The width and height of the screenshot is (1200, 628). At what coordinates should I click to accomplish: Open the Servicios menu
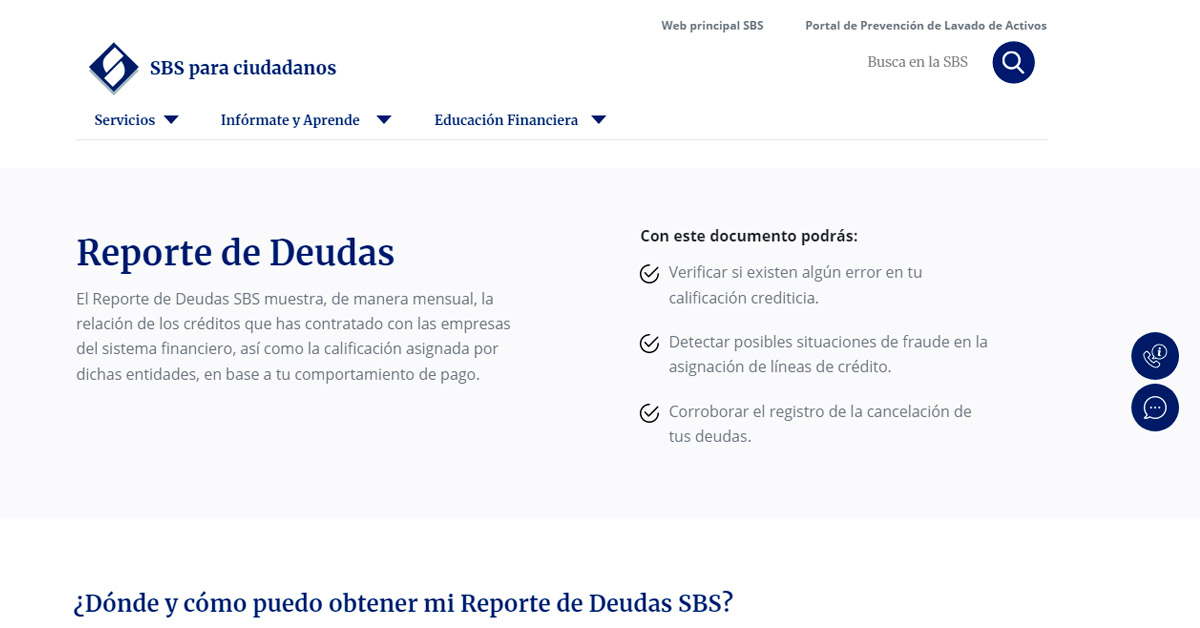pyautogui.click(x=125, y=120)
